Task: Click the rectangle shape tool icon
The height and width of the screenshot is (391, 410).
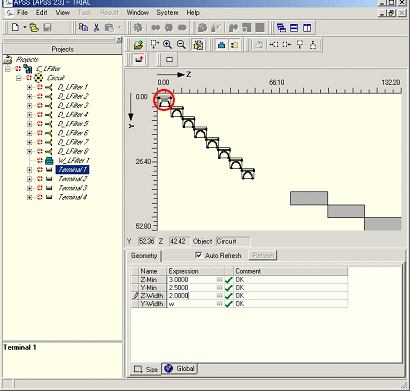Action: click(x=169, y=60)
